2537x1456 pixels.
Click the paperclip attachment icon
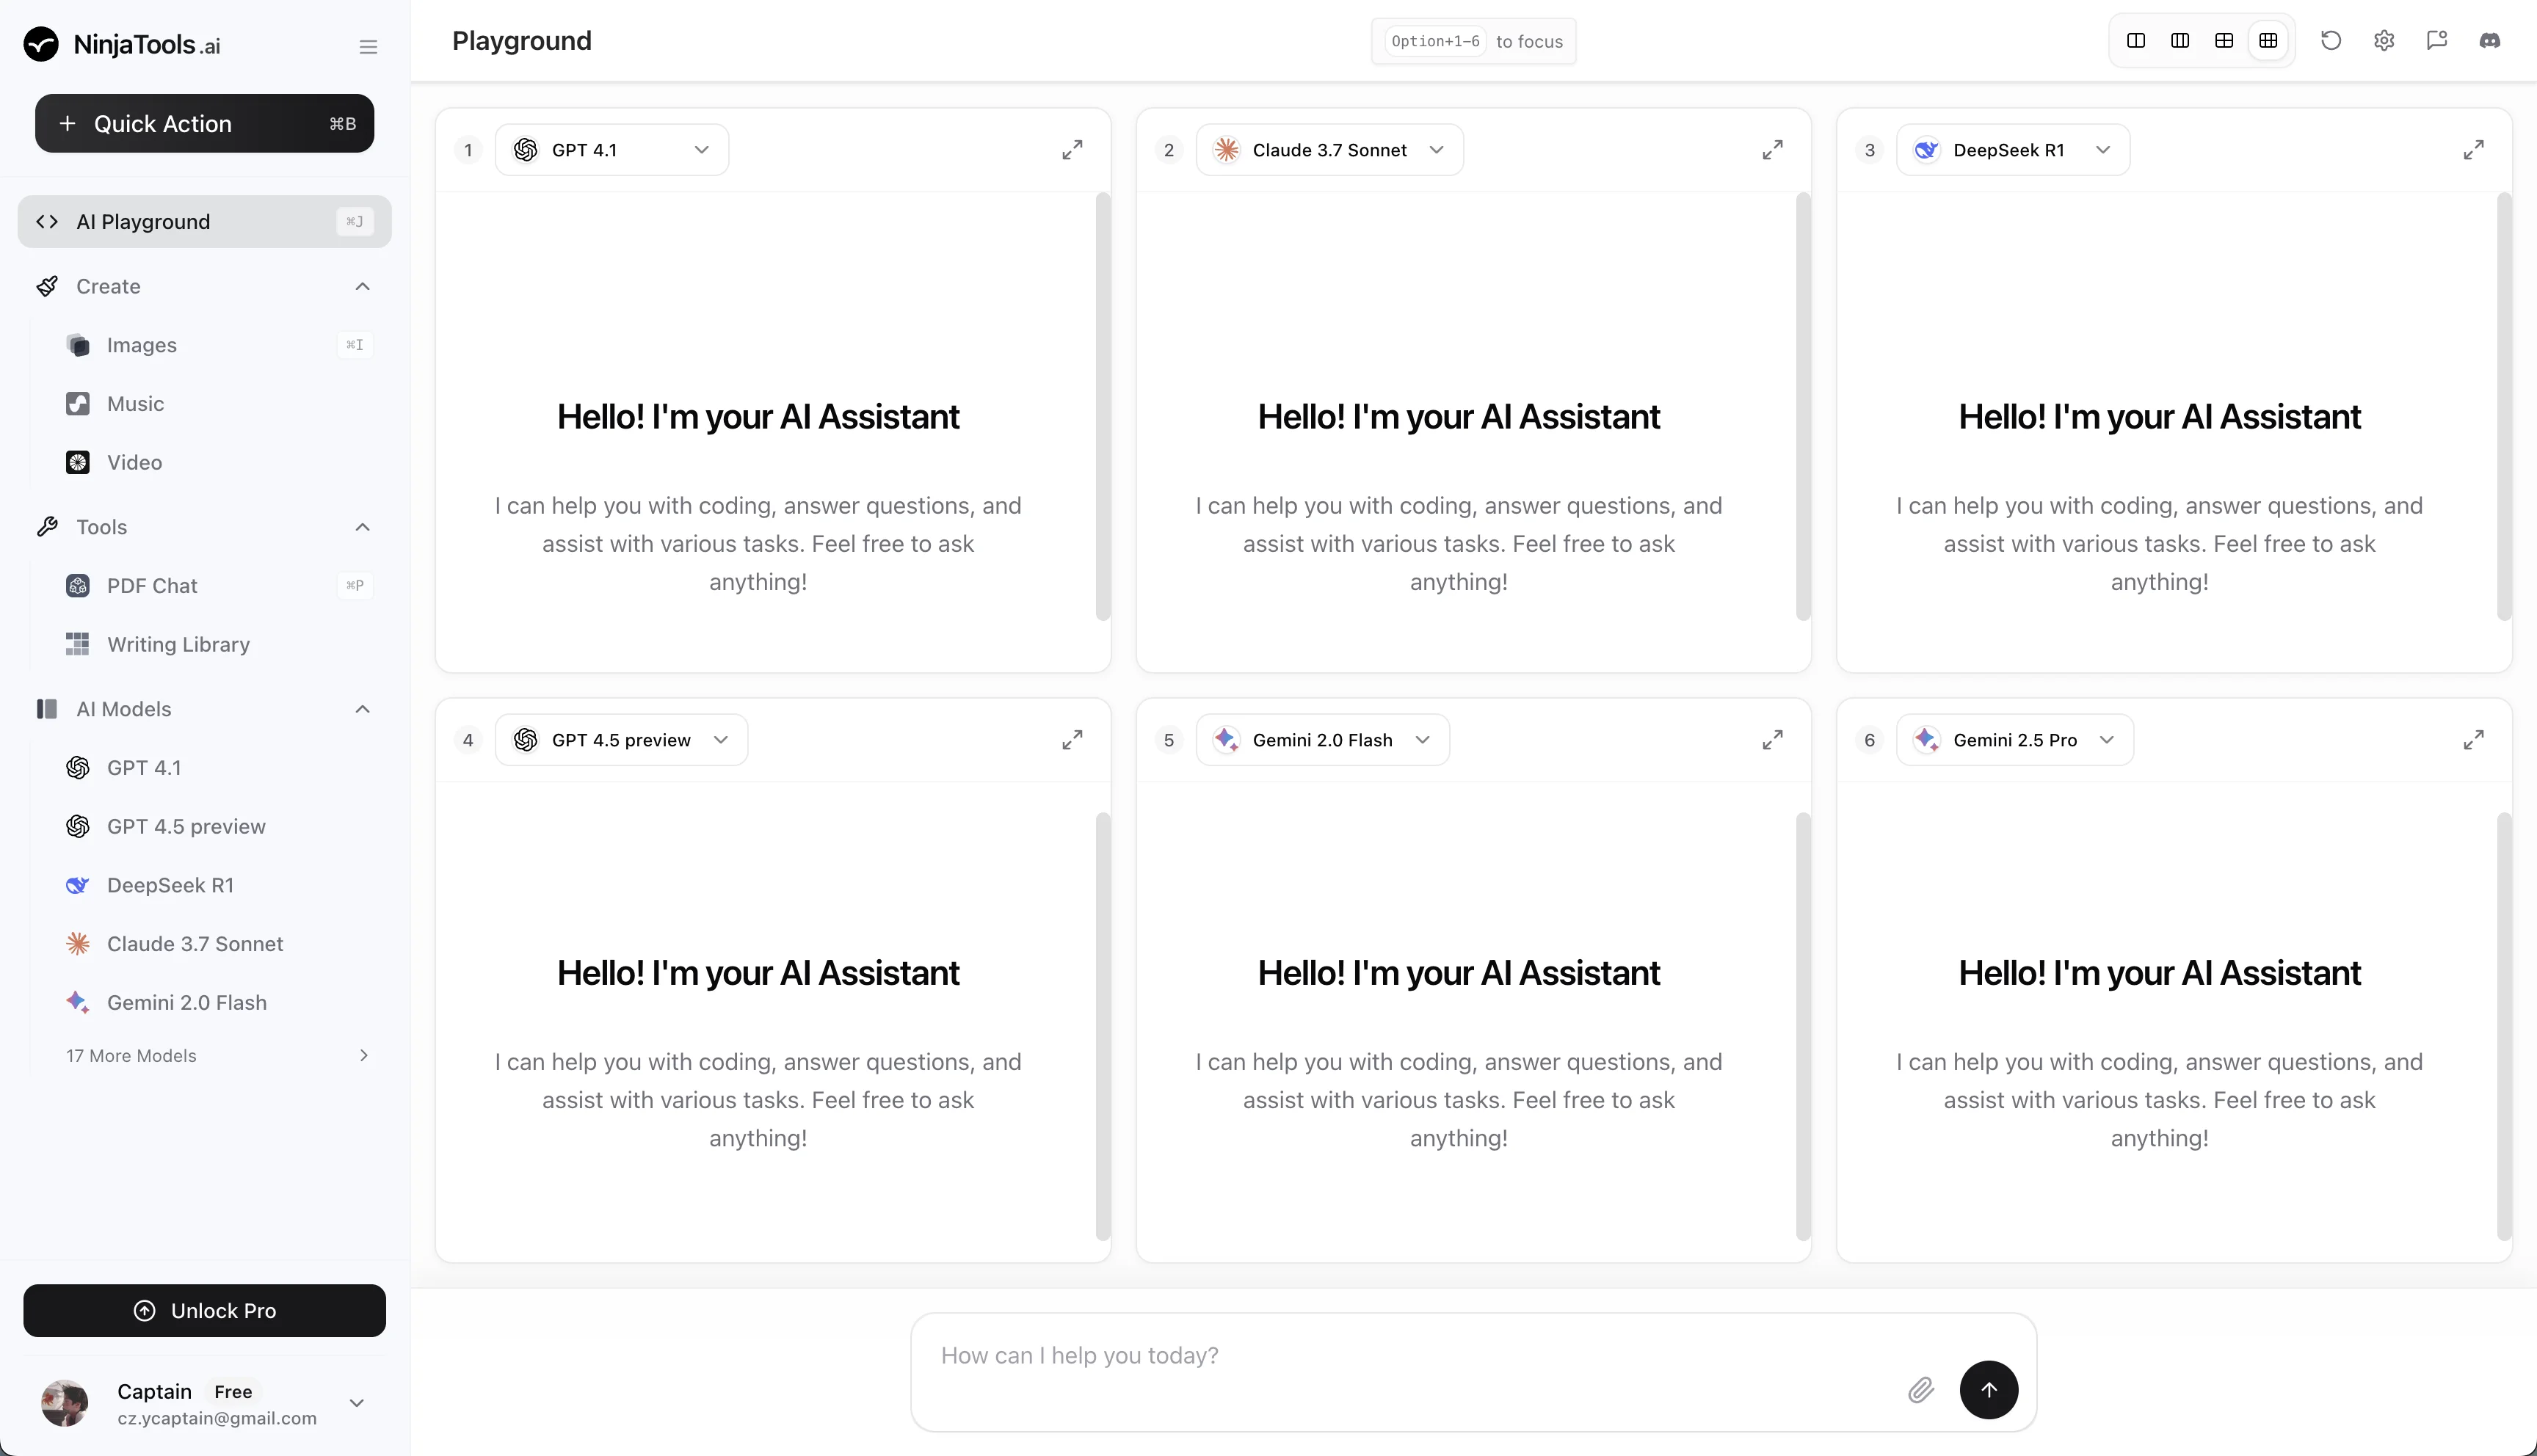[1920, 1390]
